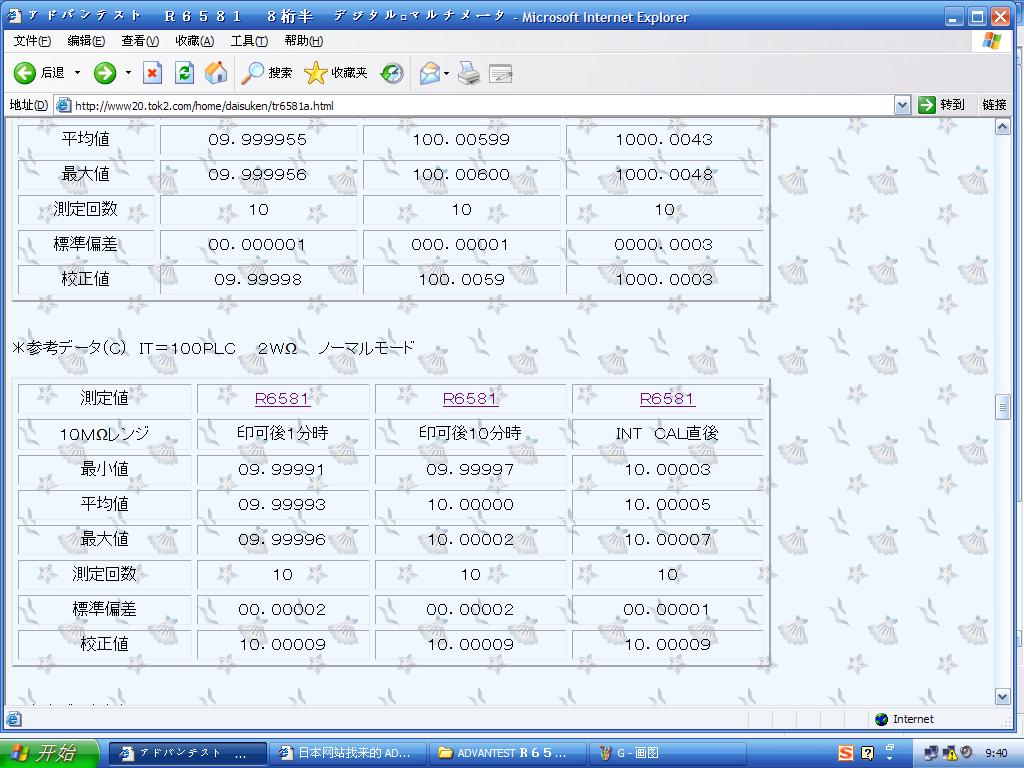
Task: Show browsing History
Action: click(392, 73)
